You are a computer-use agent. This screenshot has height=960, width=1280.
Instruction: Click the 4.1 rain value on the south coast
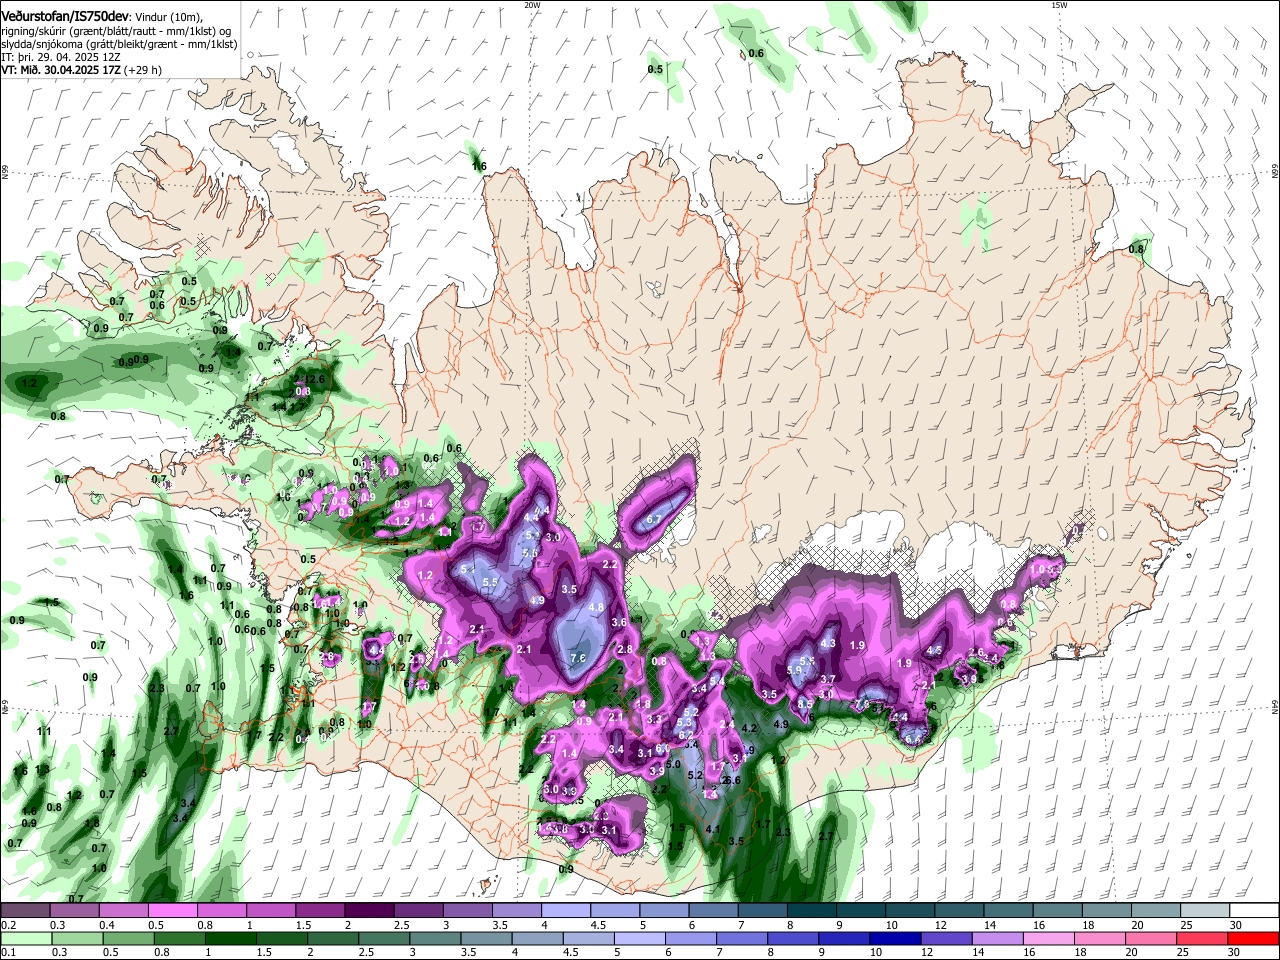click(x=713, y=829)
